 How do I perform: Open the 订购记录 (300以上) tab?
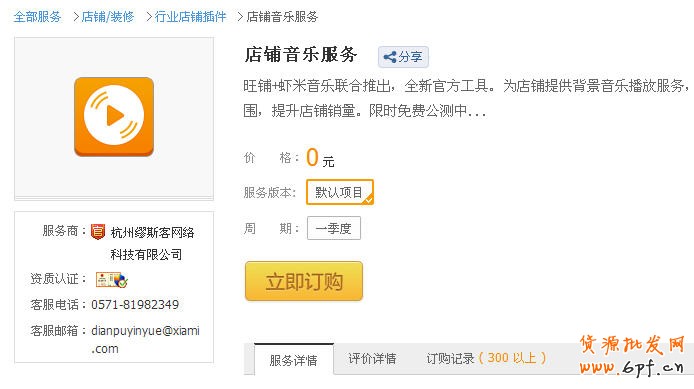coord(486,358)
